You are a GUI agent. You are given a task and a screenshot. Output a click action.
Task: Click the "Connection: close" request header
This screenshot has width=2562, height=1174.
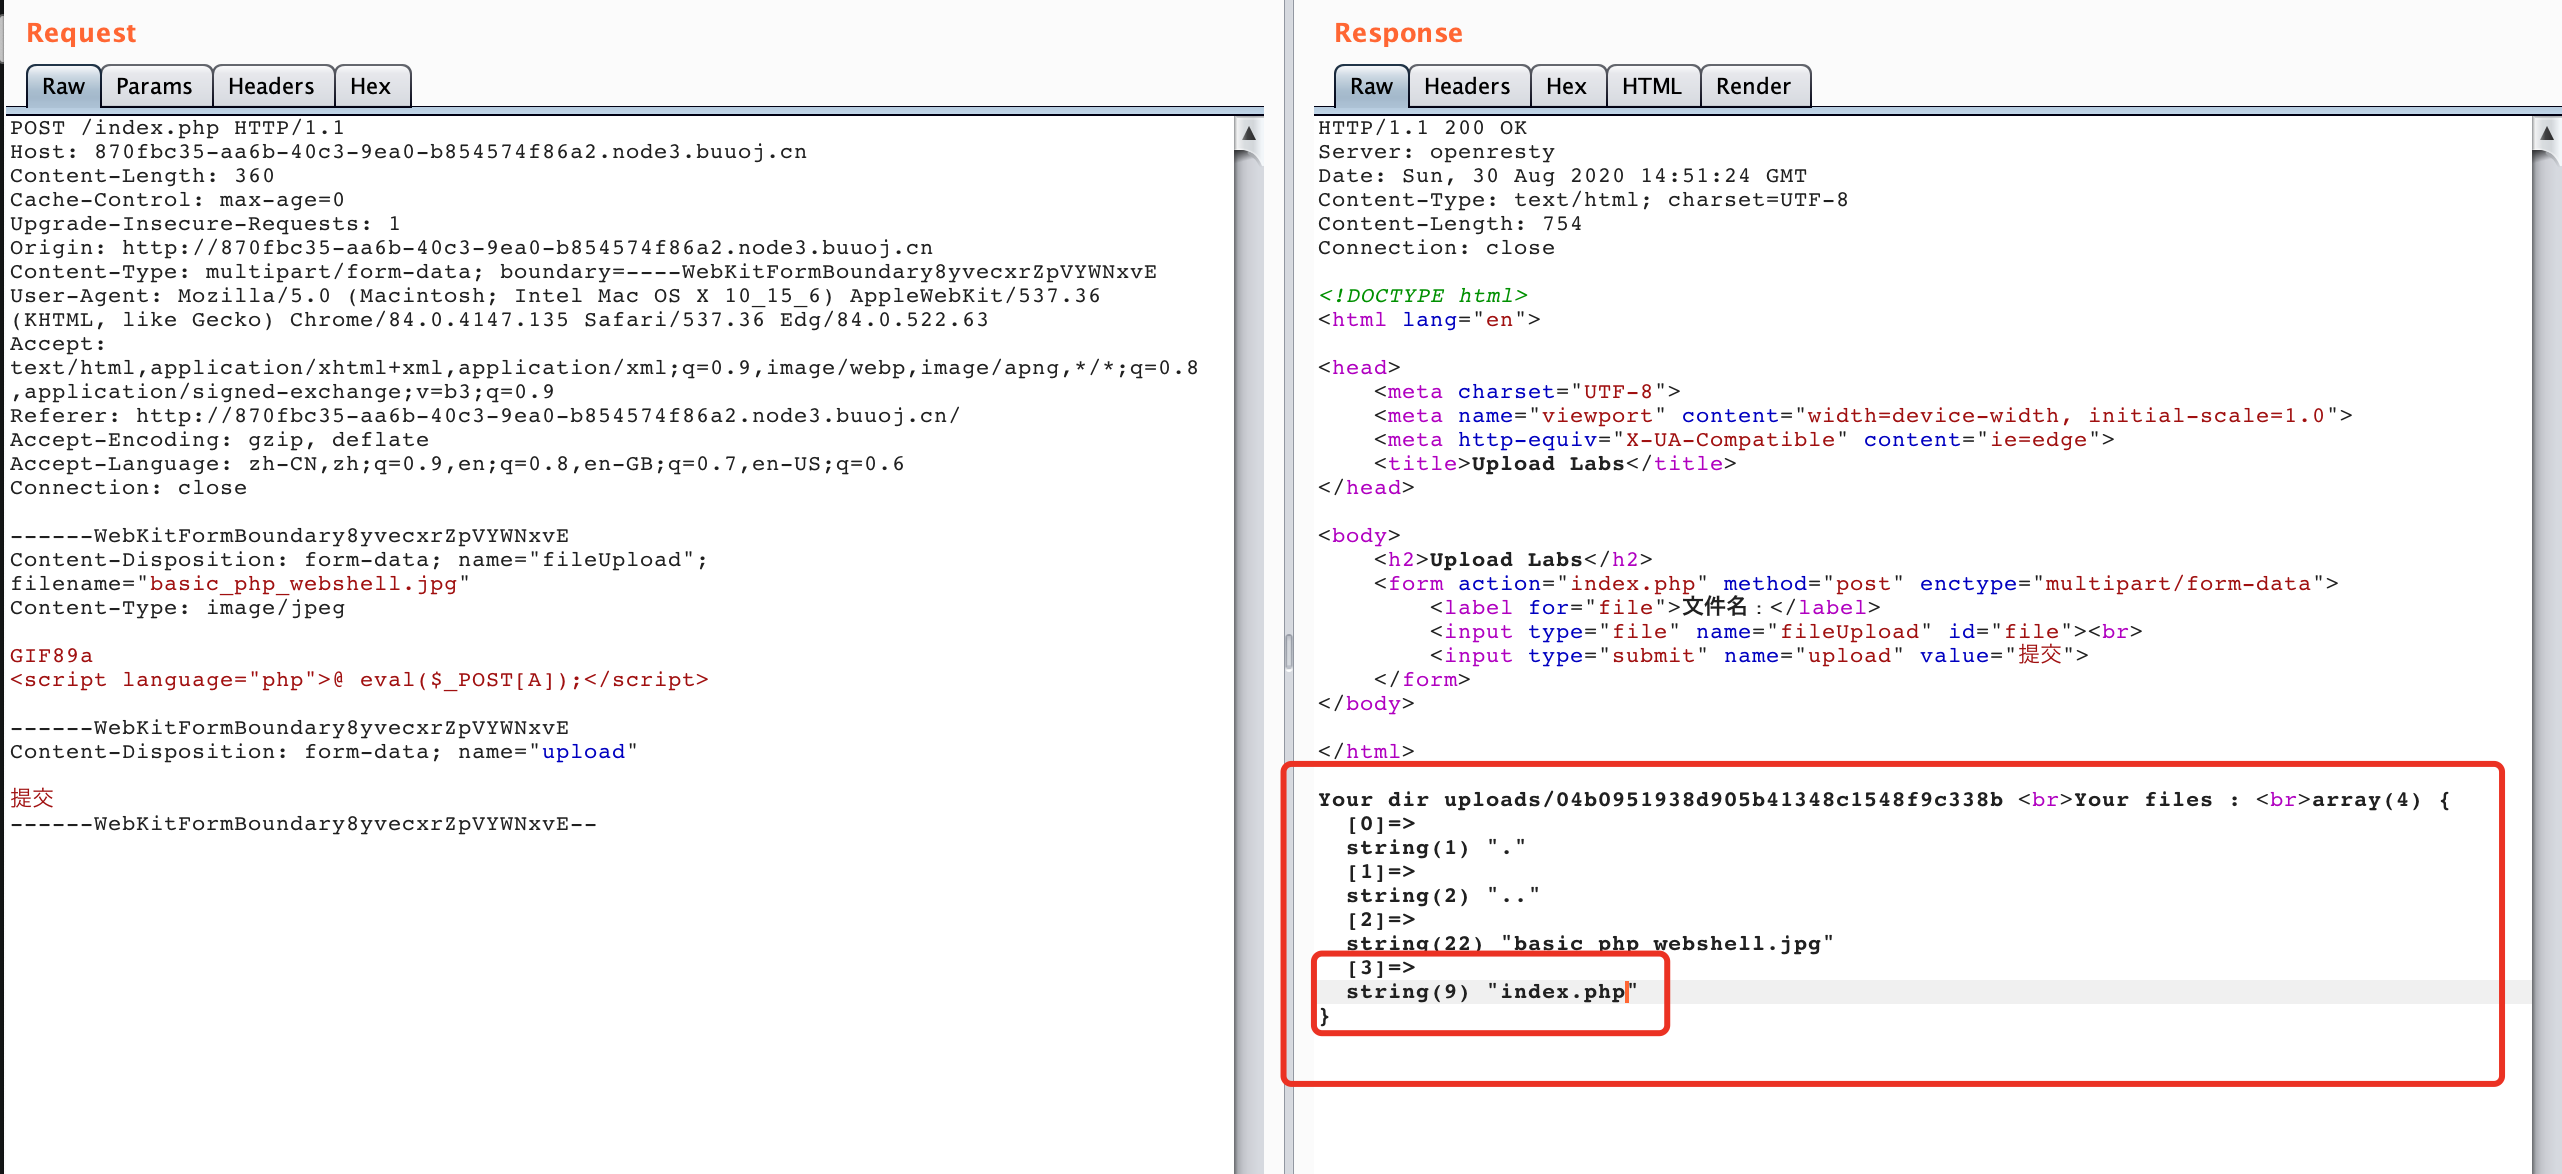coord(128,488)
